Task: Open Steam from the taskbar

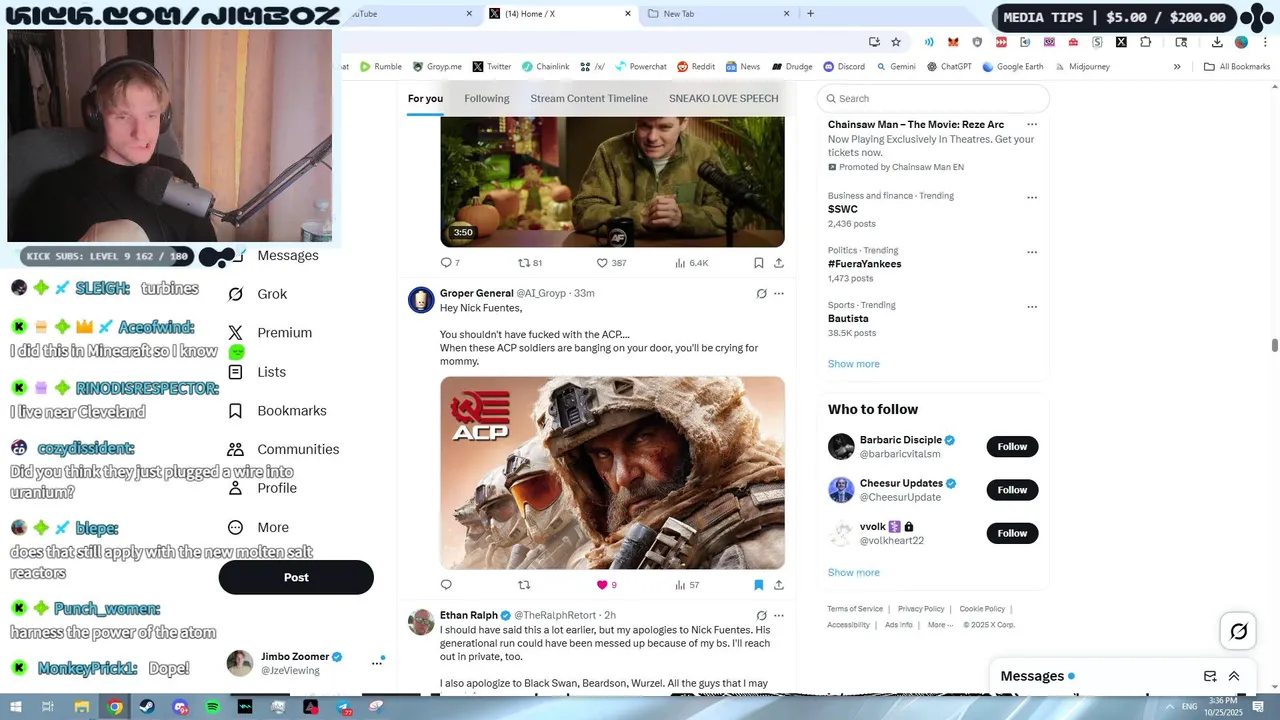Action: 147,707
